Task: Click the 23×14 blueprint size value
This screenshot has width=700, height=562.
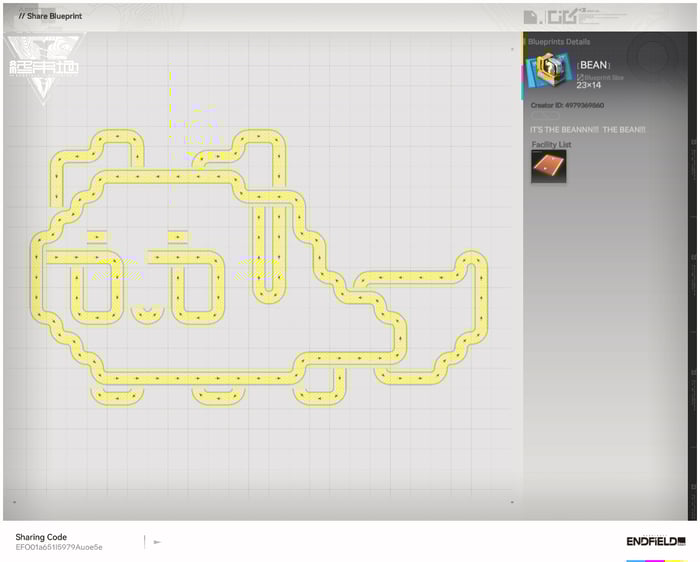Action: (x=589, y=85)
